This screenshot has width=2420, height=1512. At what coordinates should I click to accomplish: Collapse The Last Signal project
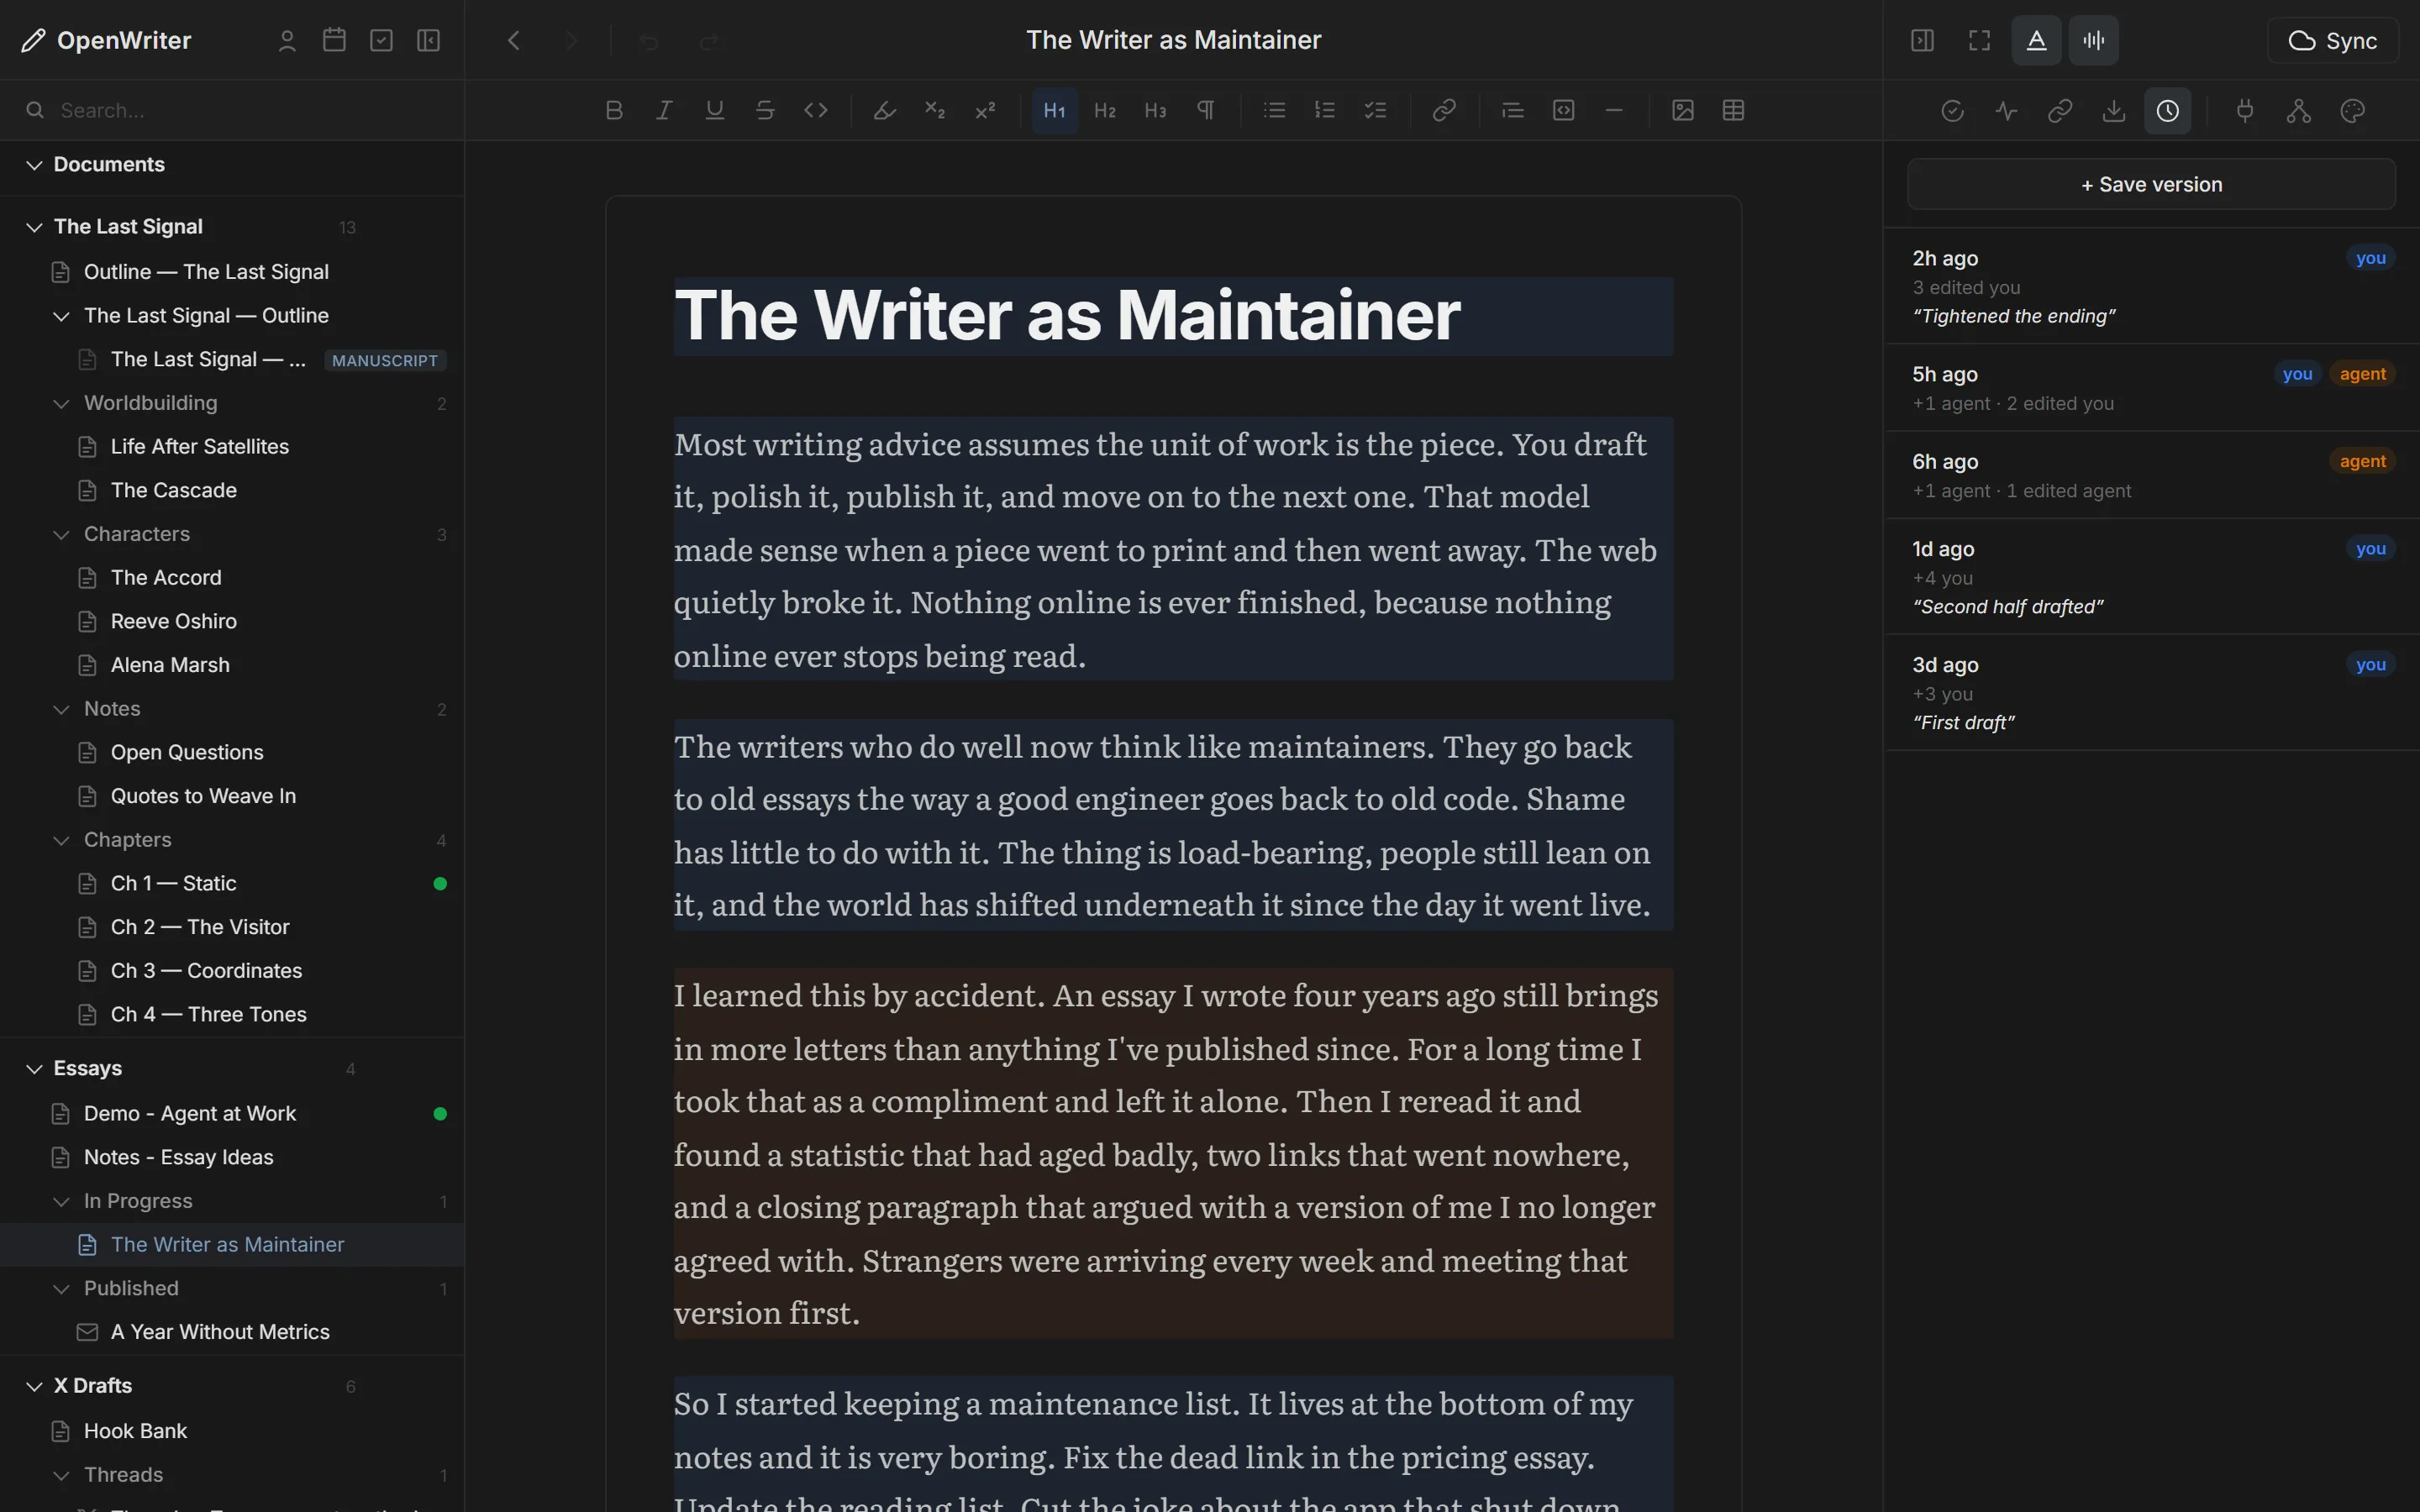tap(34, 227)
